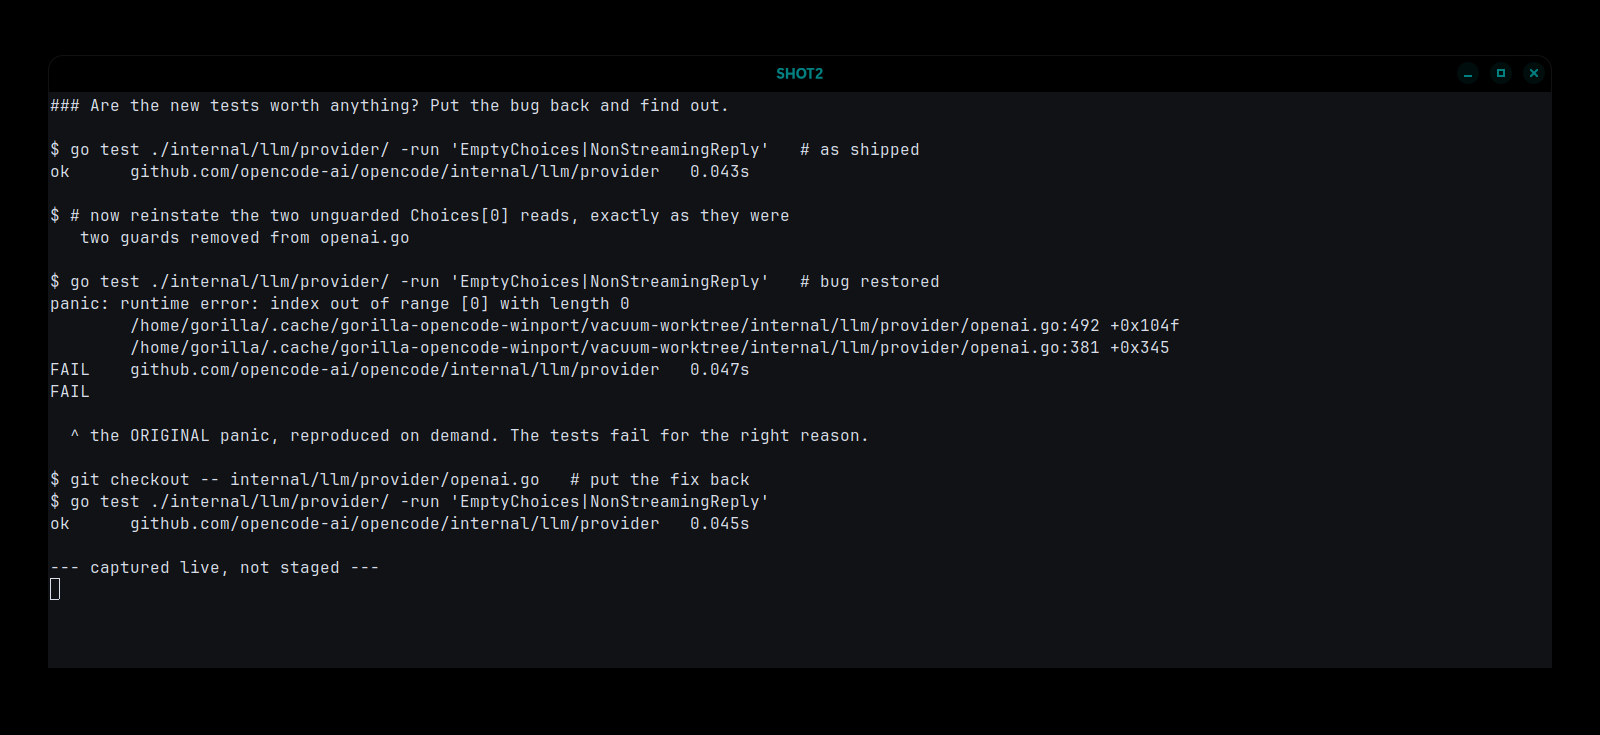
Task: Click the terminal cursor block at prompt
Action: (x=55, y=589)
